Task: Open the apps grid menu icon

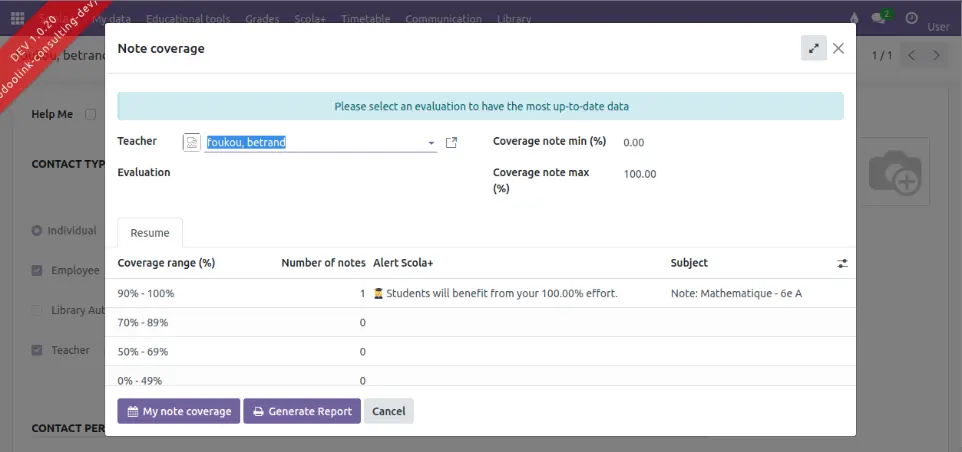Action: (x=17, y=18)
